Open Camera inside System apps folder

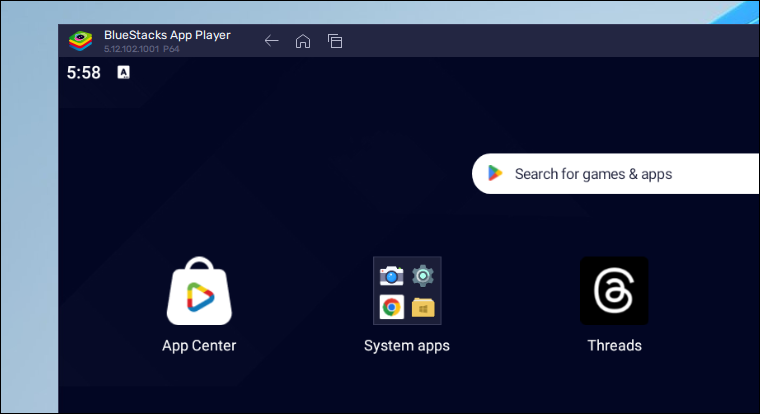[x=392, y=276]
